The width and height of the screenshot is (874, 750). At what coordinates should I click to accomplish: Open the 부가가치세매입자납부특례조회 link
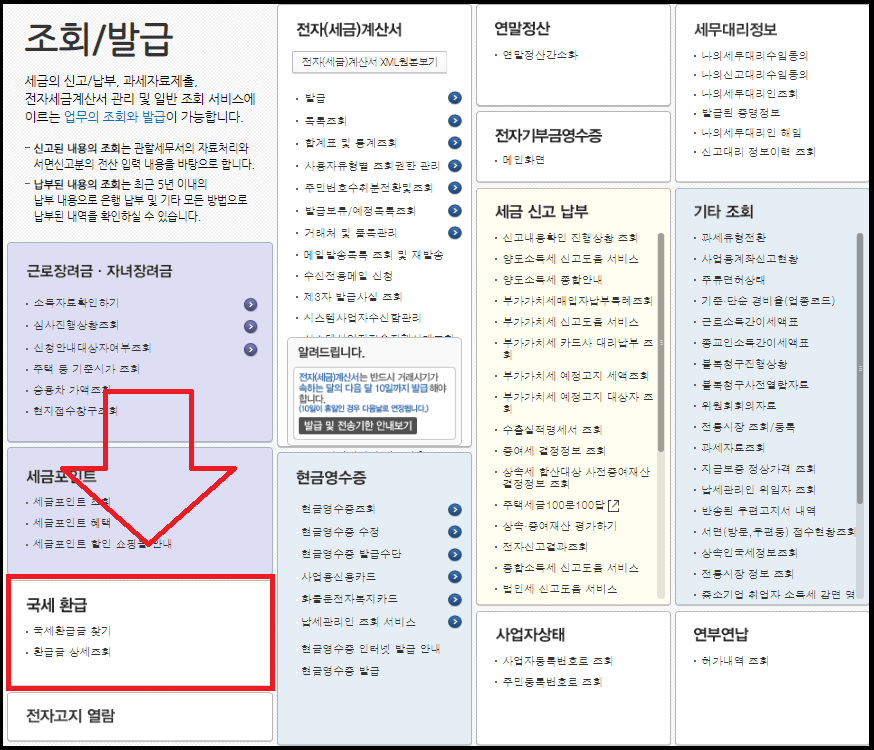click(577, 301)
